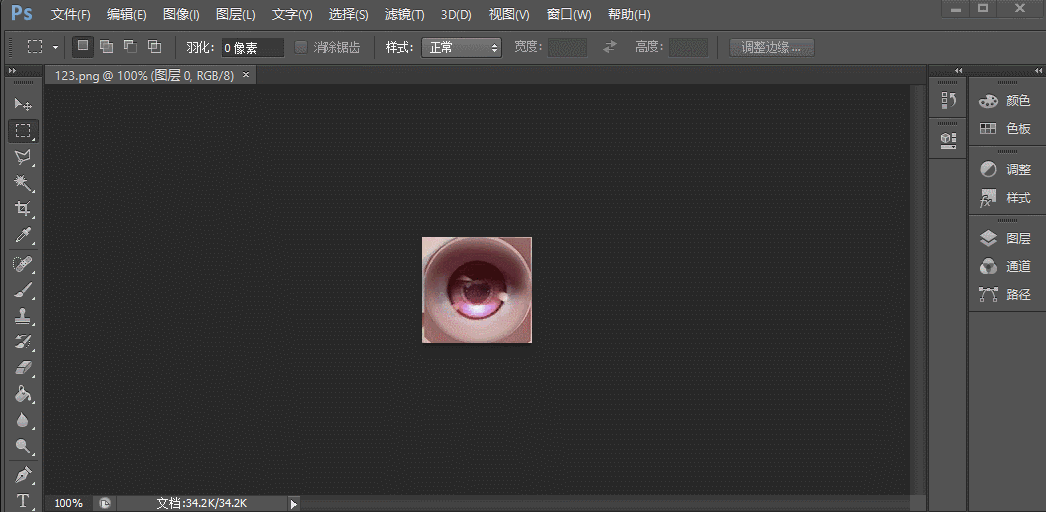
Task: Open the 3D(D) menu
Action: (x=456, y=15)
